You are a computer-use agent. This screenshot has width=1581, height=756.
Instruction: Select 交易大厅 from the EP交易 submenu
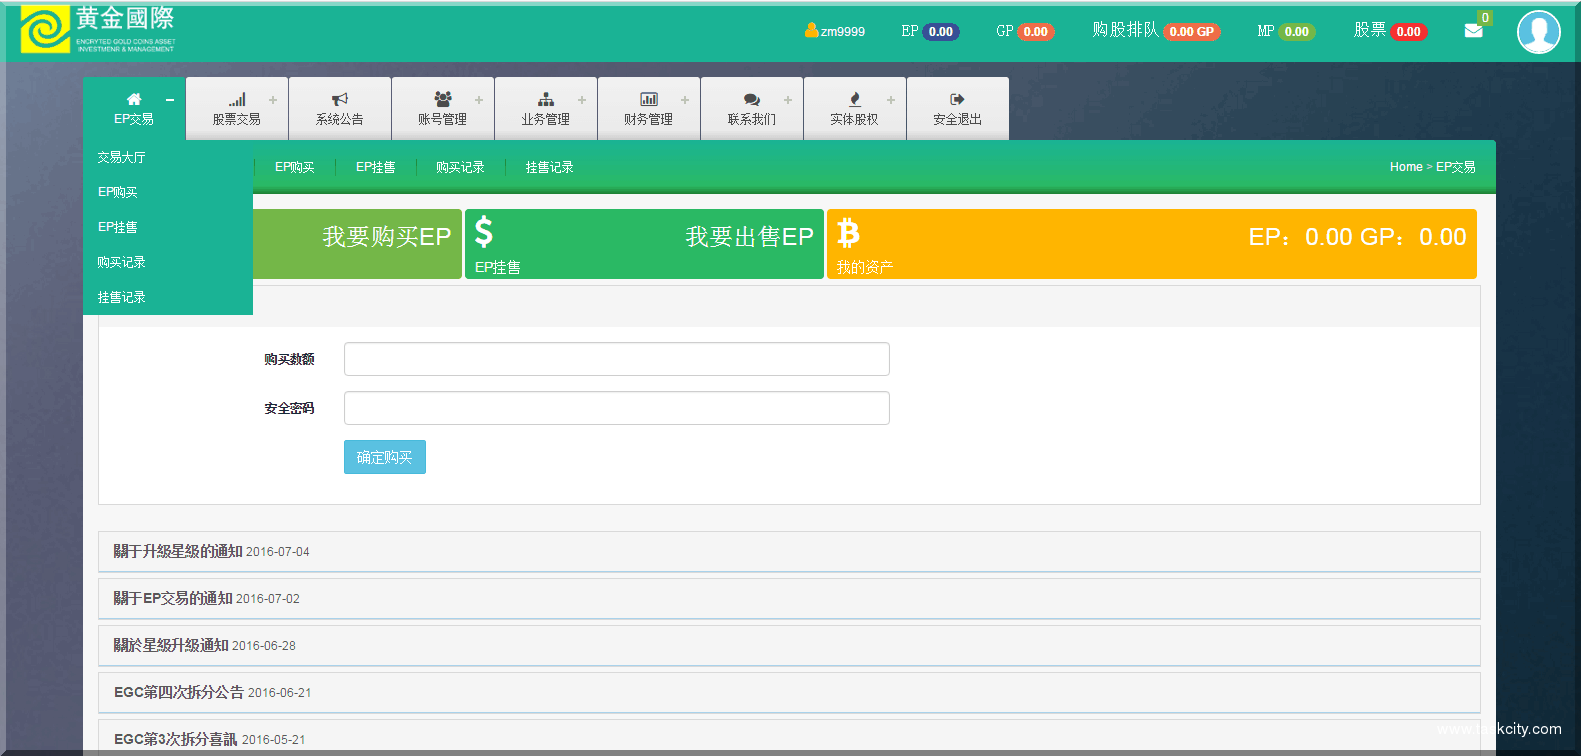pyautogui.click(x=121, y=157)
